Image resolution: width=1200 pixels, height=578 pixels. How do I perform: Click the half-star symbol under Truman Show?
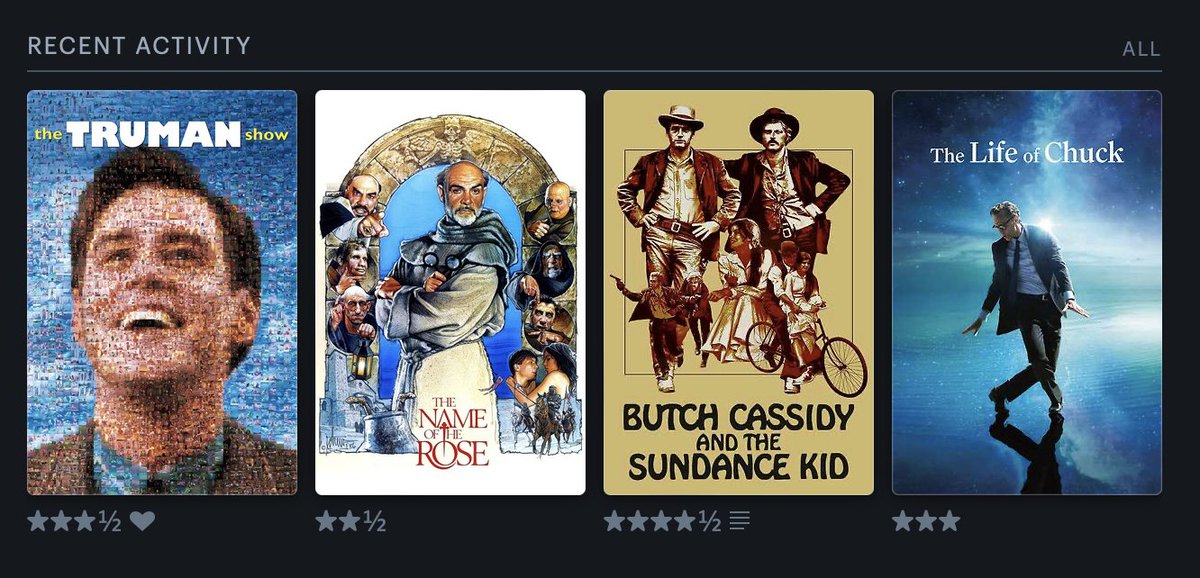(x=109, y=521)
